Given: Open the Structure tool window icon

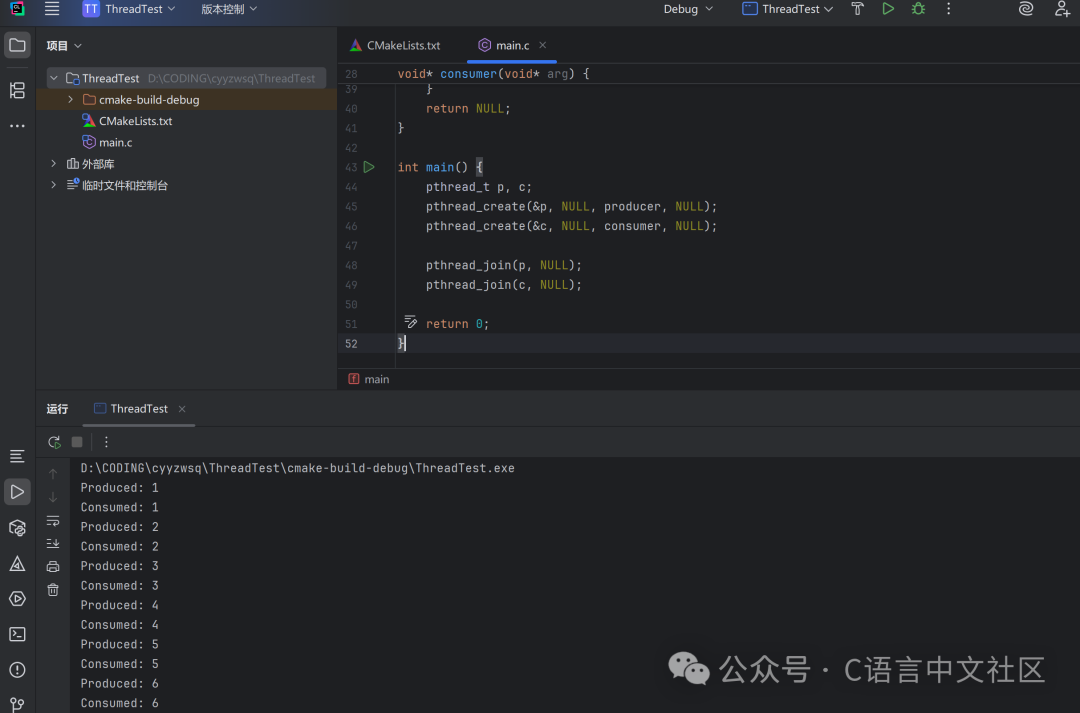Looking at the screenshot, I should point(17,90).
